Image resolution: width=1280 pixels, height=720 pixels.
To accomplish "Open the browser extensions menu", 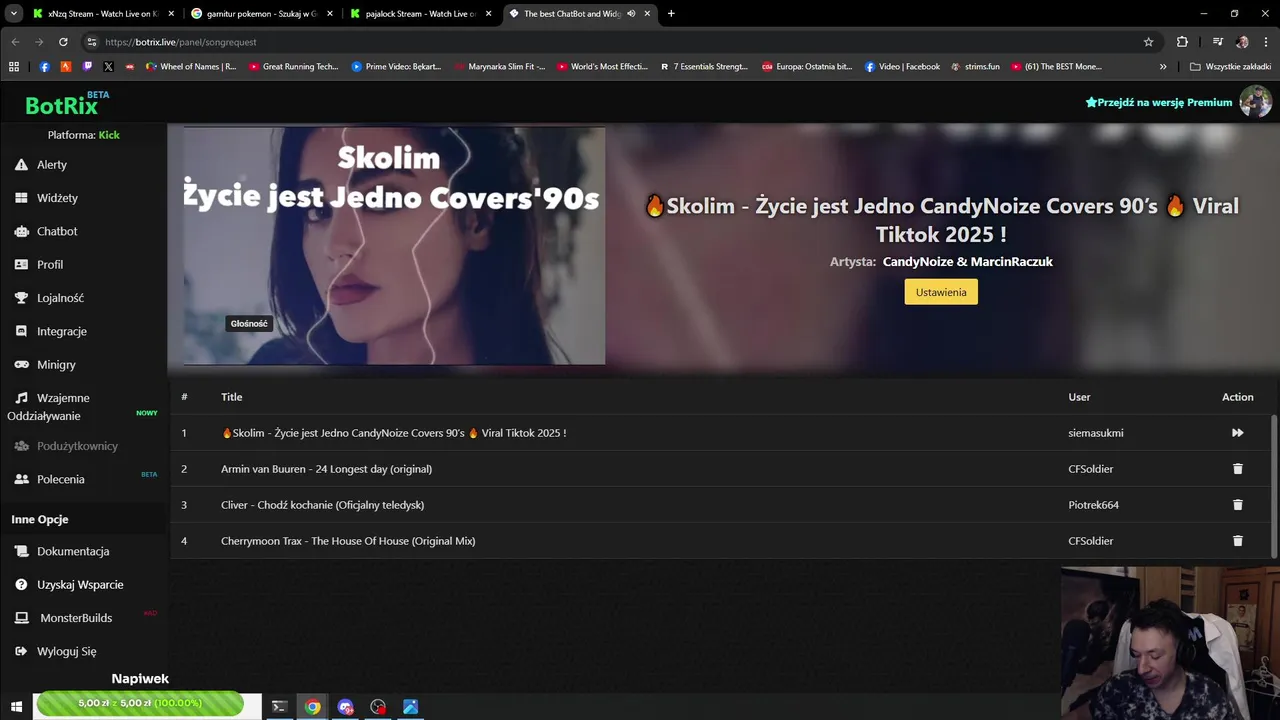I will tap(1182, 42).
